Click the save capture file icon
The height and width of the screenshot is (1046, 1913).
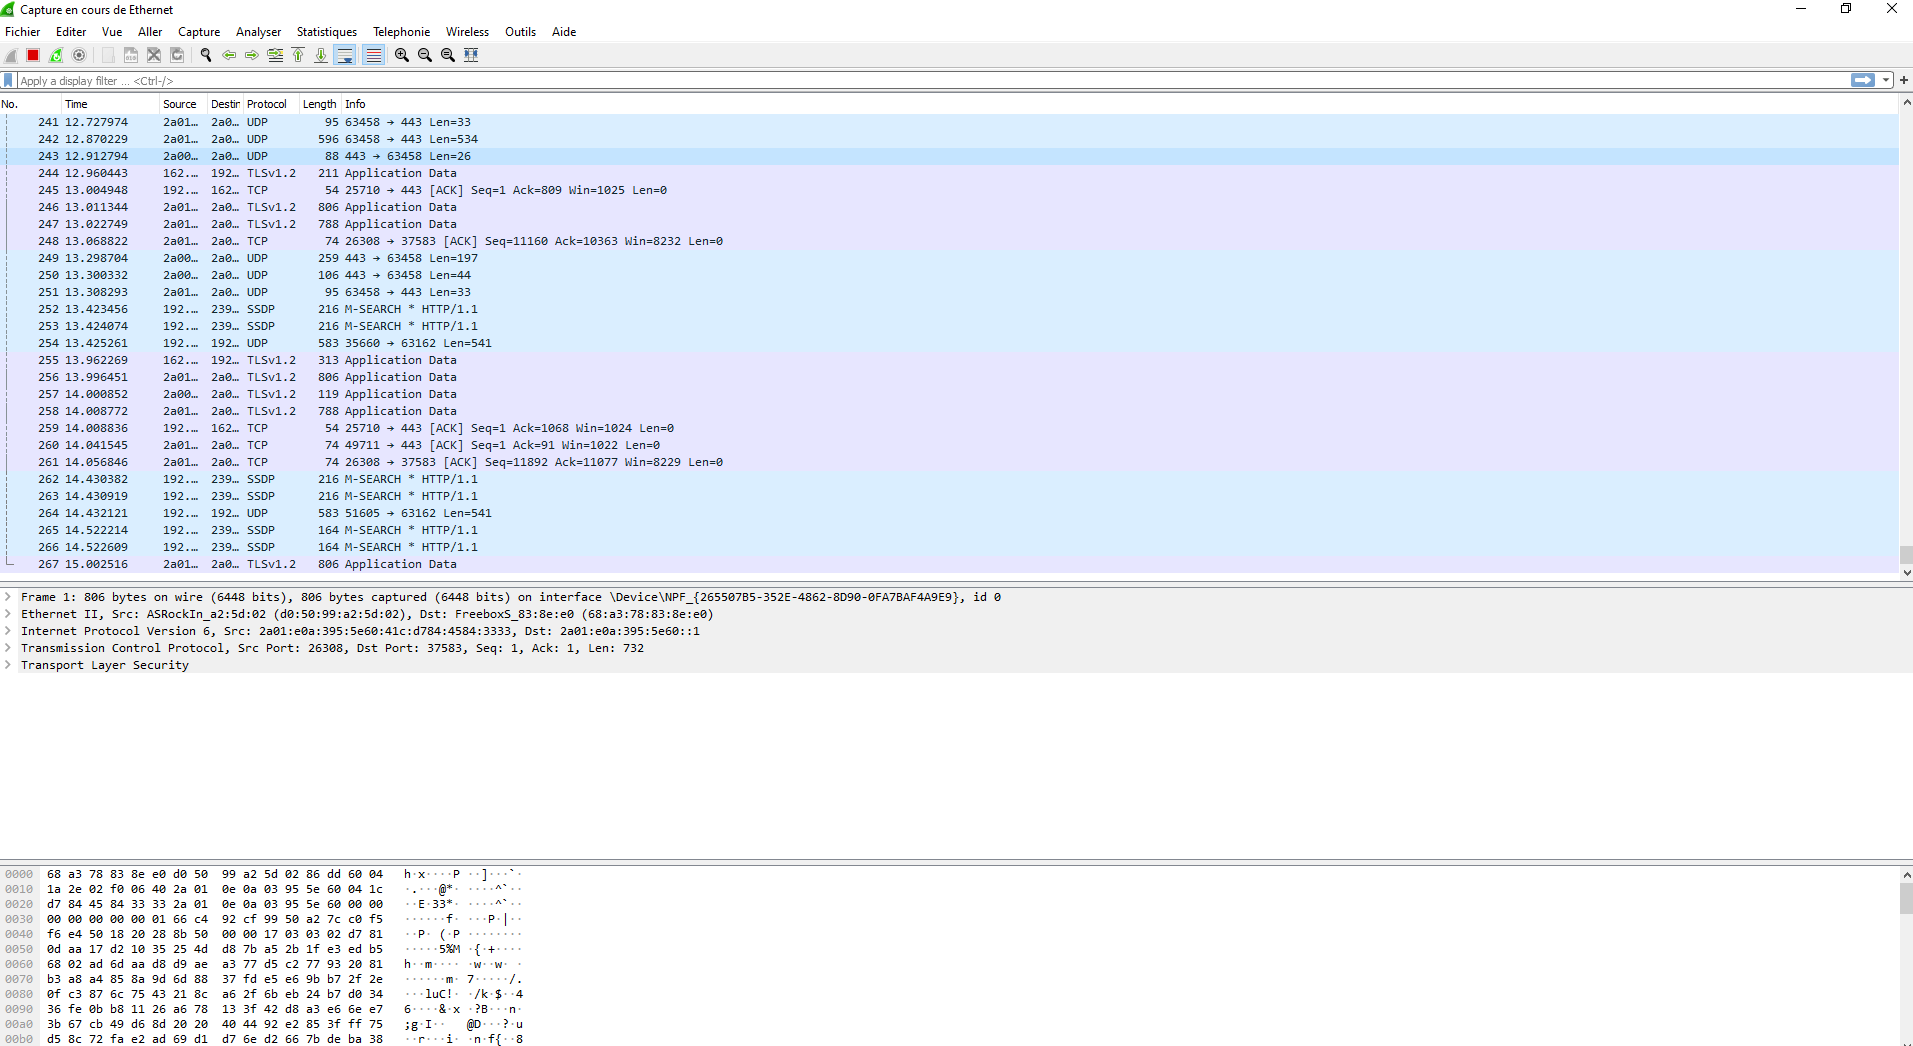tap(131, 55)
